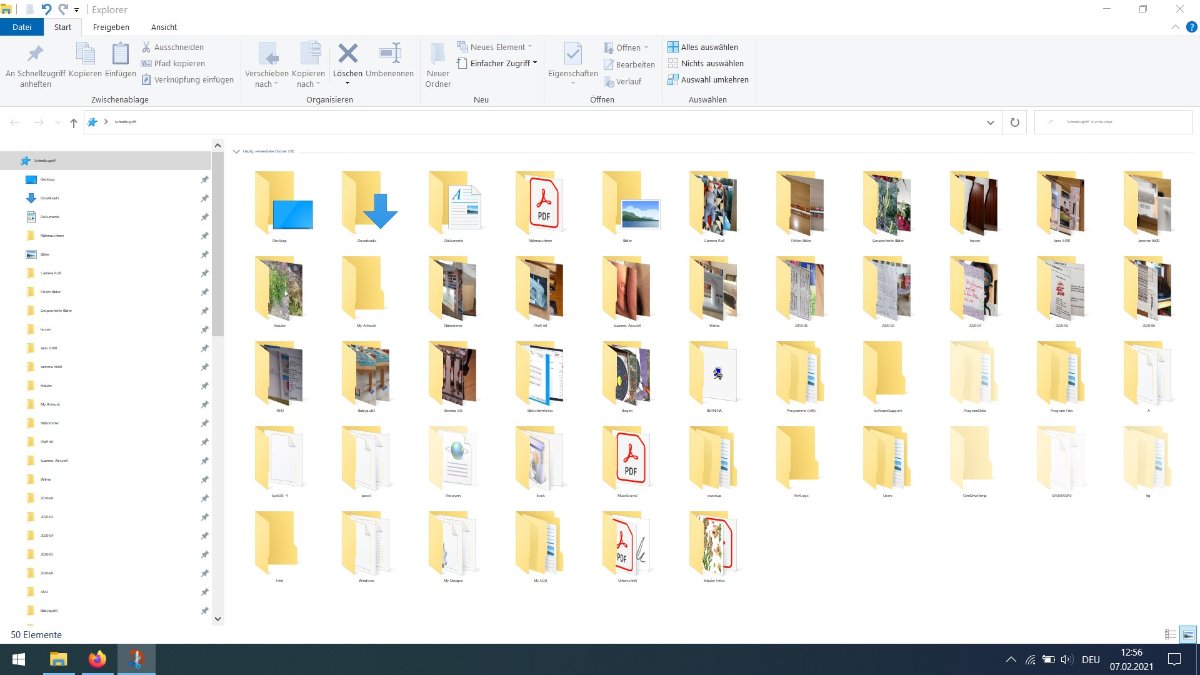Screen dimensions: 1200x675
Task: Go up one folder level arrow
Action: click(x=74, y=122)
